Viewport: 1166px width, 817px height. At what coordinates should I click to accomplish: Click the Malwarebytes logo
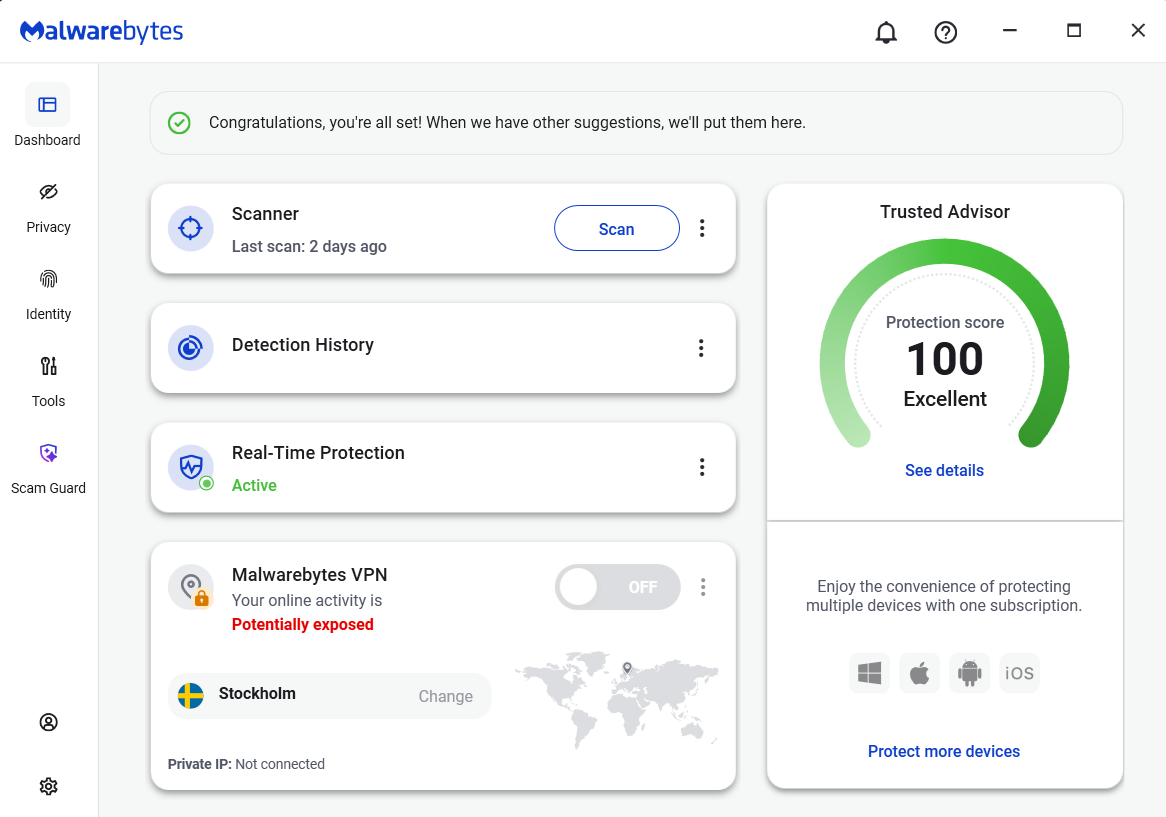pos(101,31)
